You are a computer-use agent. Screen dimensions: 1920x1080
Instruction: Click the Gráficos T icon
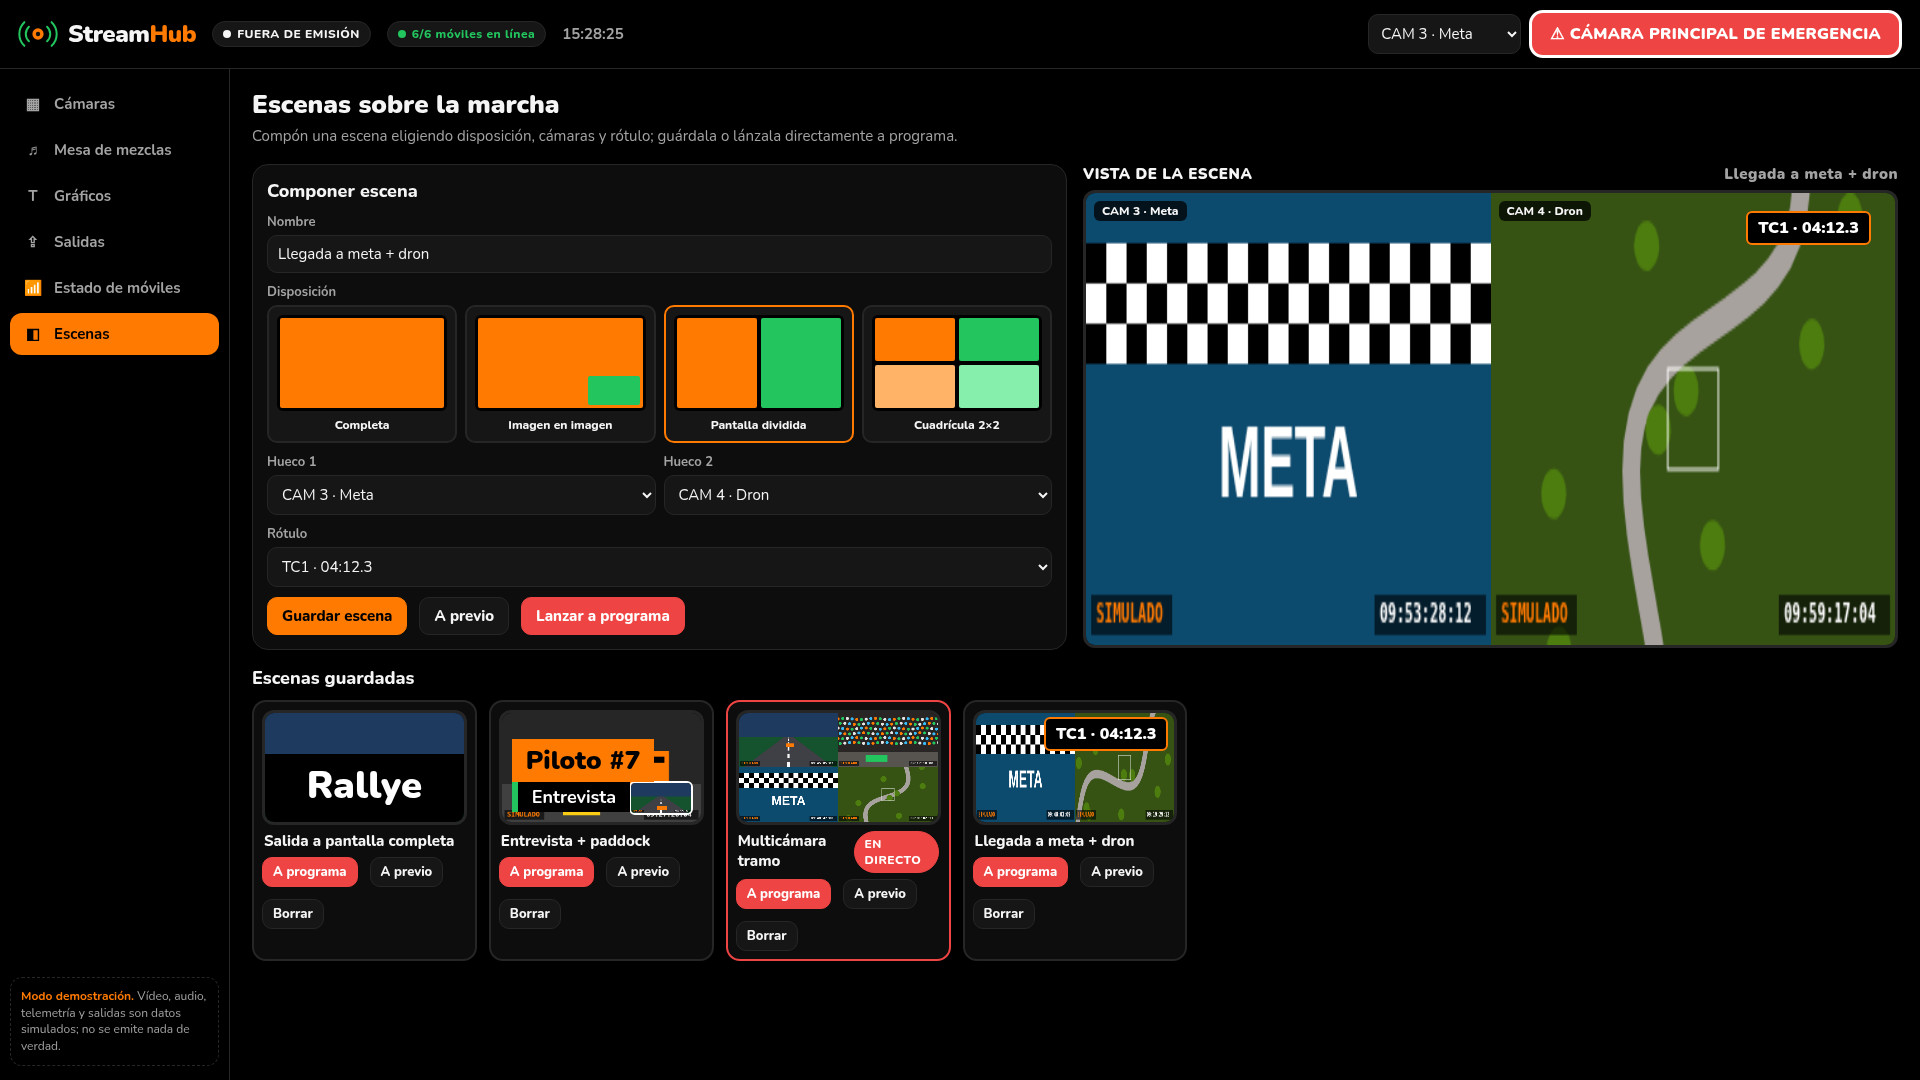point(33,196)
